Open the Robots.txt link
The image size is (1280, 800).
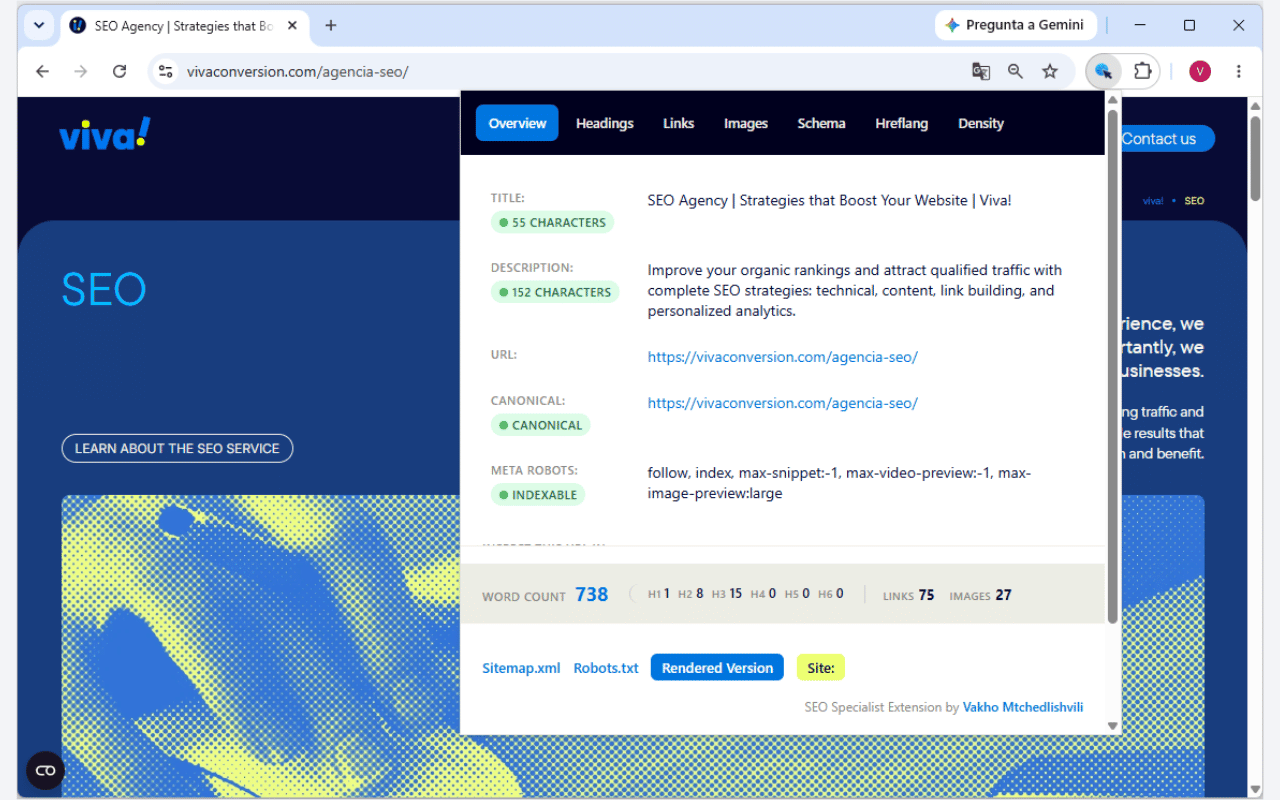(606, 668)
